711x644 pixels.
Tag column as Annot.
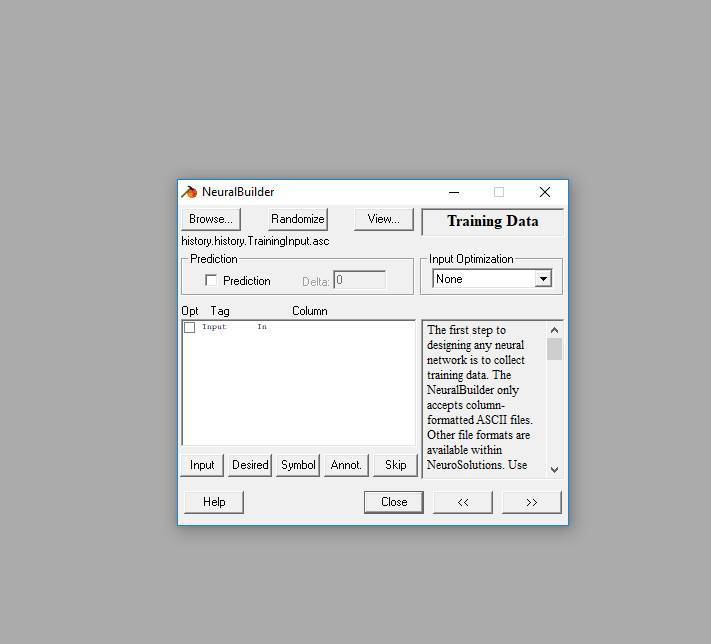coord(346,465)
